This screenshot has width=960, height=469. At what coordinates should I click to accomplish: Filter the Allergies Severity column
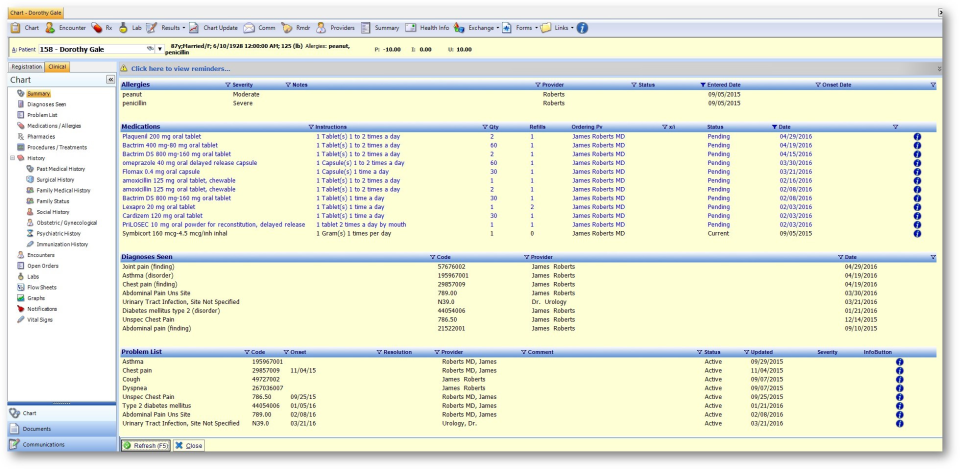(x=228, y=85)
